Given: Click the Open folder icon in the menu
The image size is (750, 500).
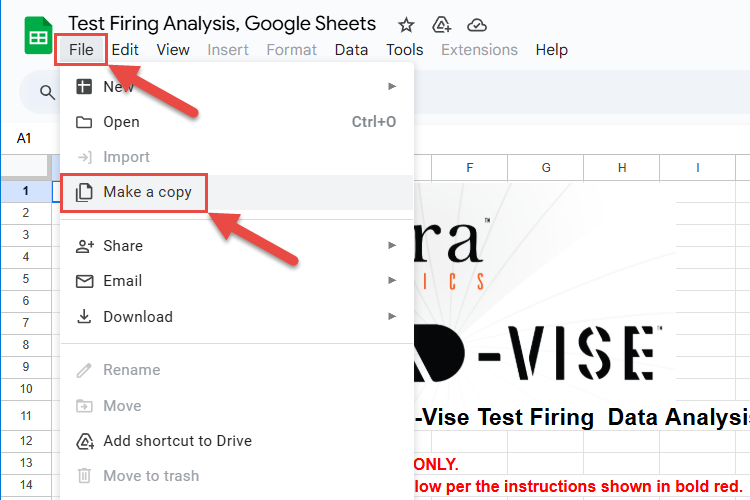Looking at the screenshot, I should click(x=84, y=122).
